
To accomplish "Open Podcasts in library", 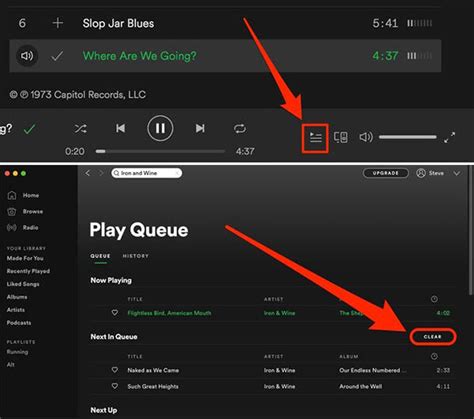I will point(19,323).
